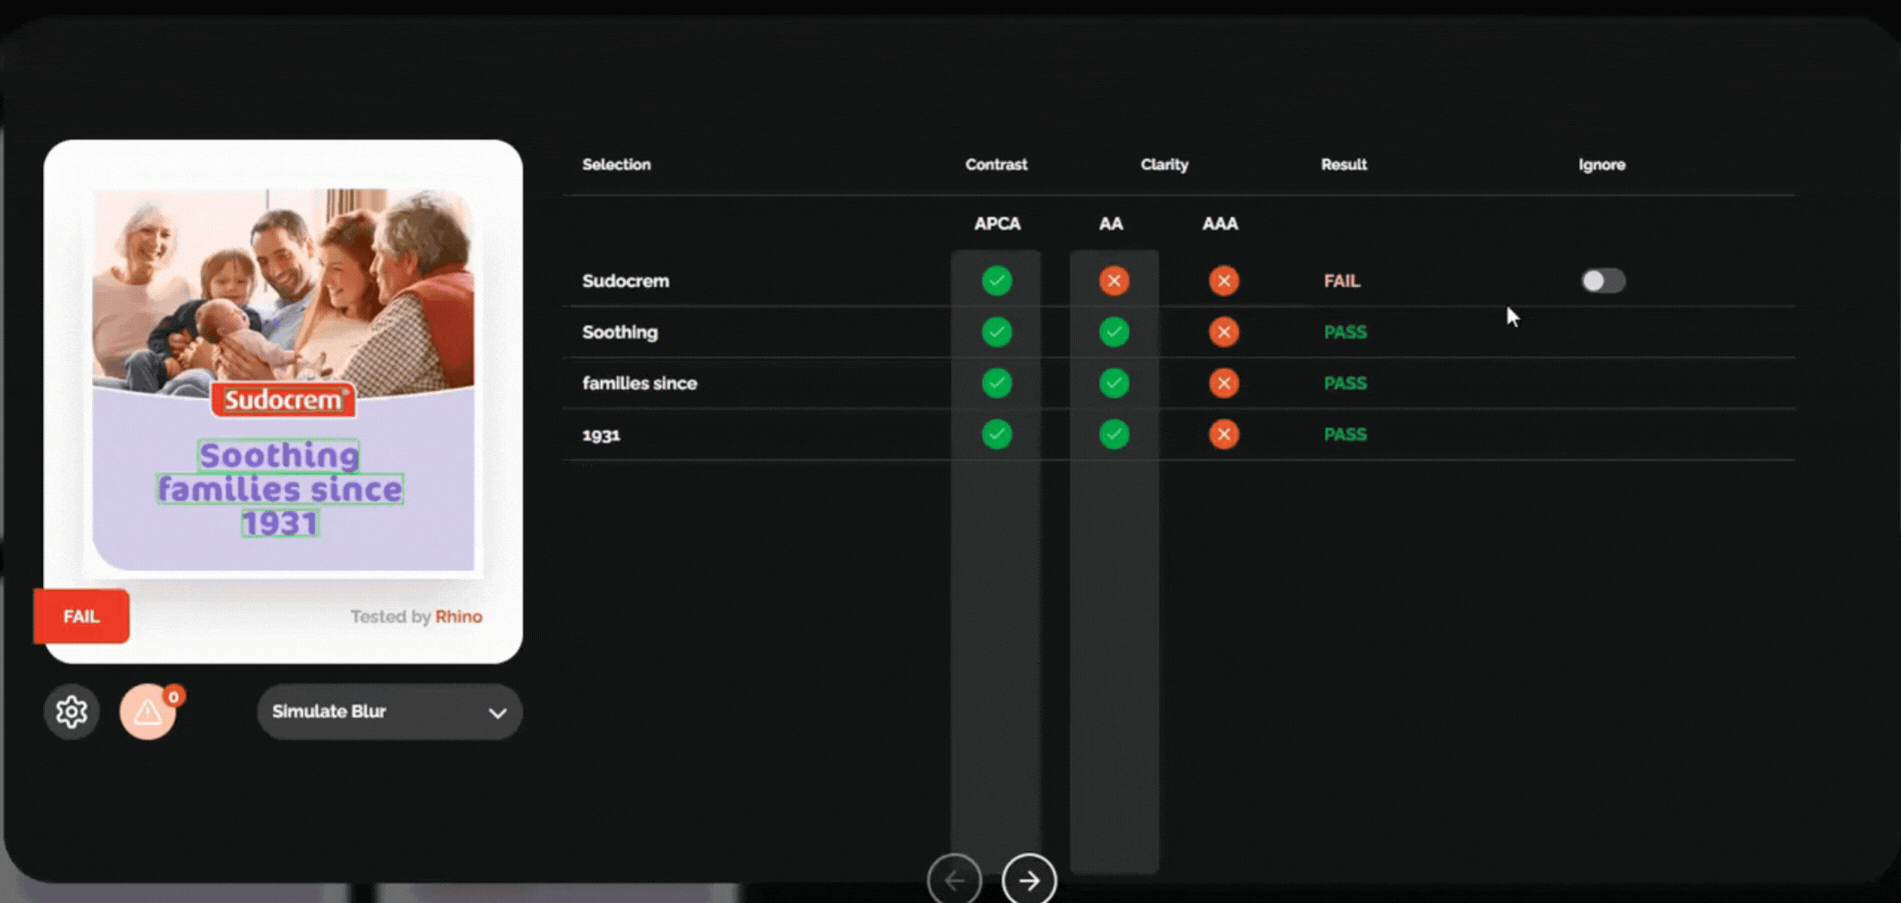Select the 'Soothing' text box in preview
This screenshot has height=903, width=1901.
pos(279,455)
